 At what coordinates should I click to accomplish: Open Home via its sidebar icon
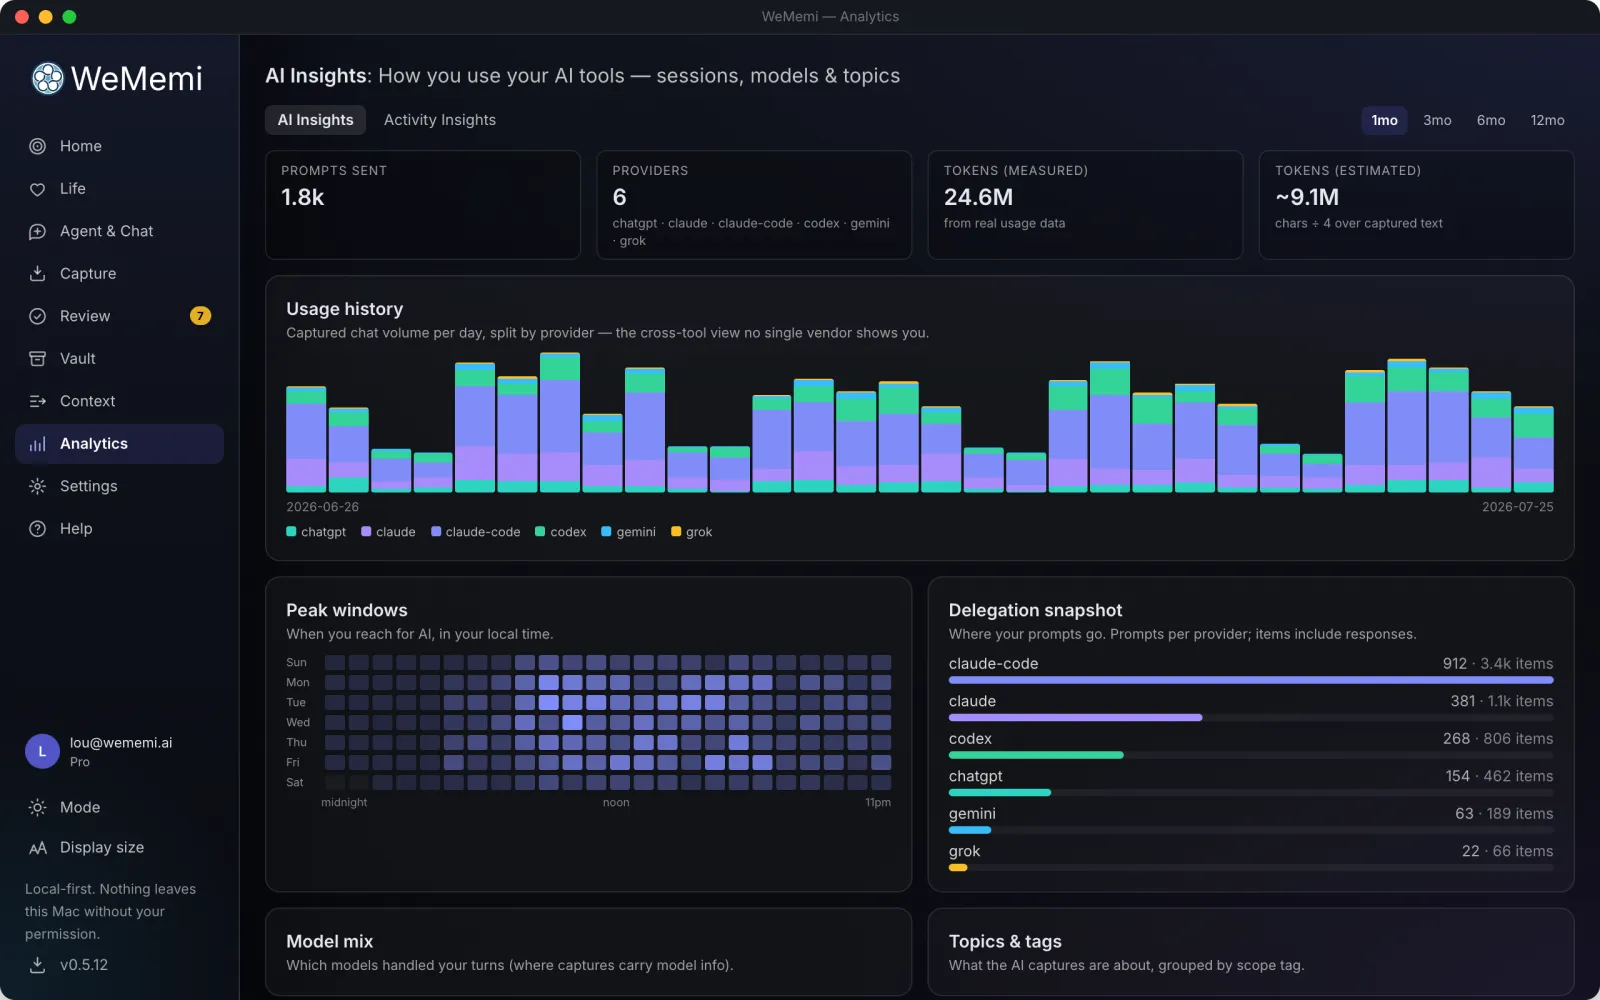(x=37, y=146)
